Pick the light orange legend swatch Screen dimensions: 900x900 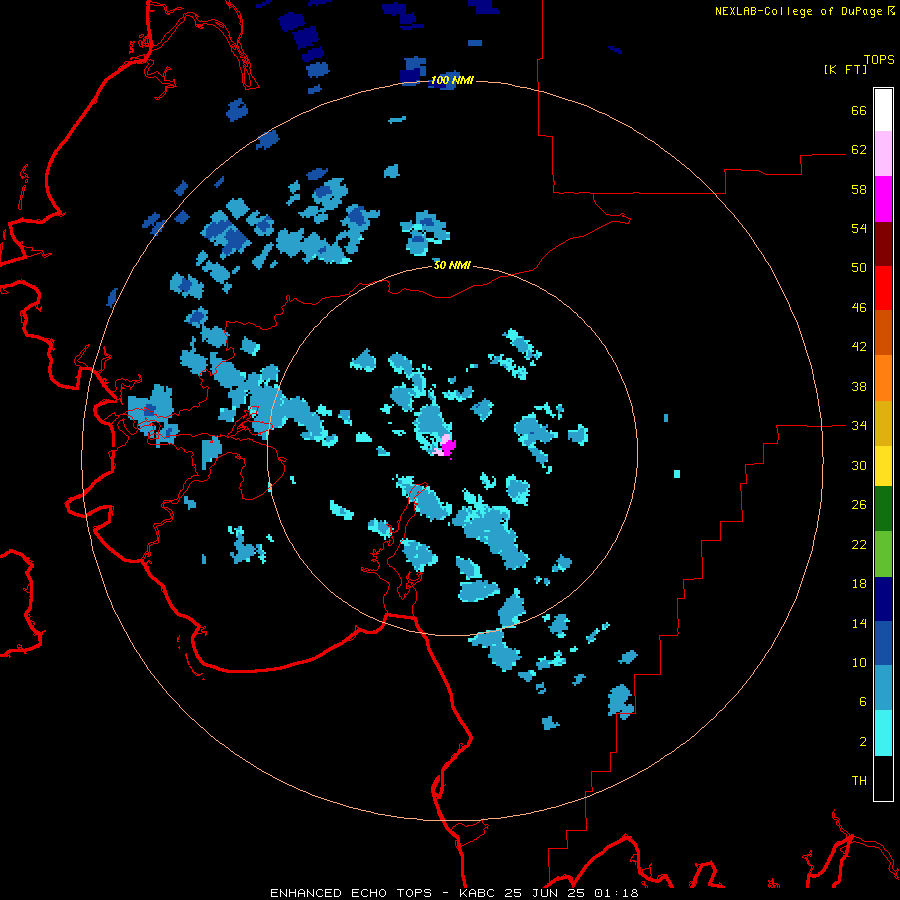[883, 378]
